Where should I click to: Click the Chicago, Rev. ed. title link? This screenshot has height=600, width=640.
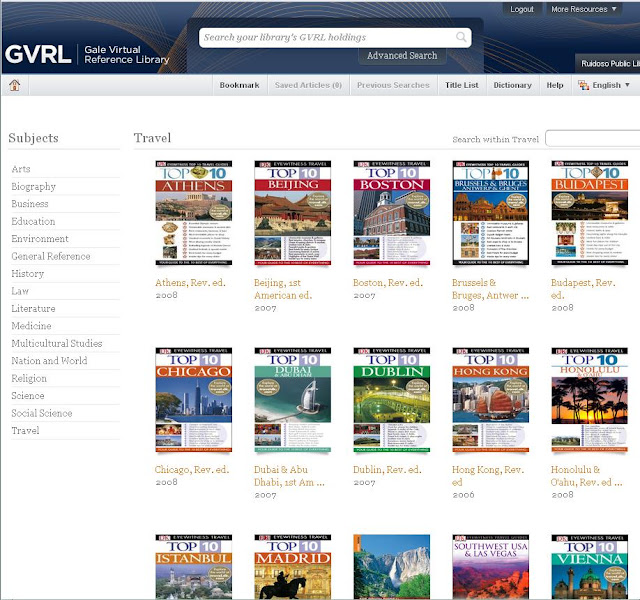click(192, 469)
